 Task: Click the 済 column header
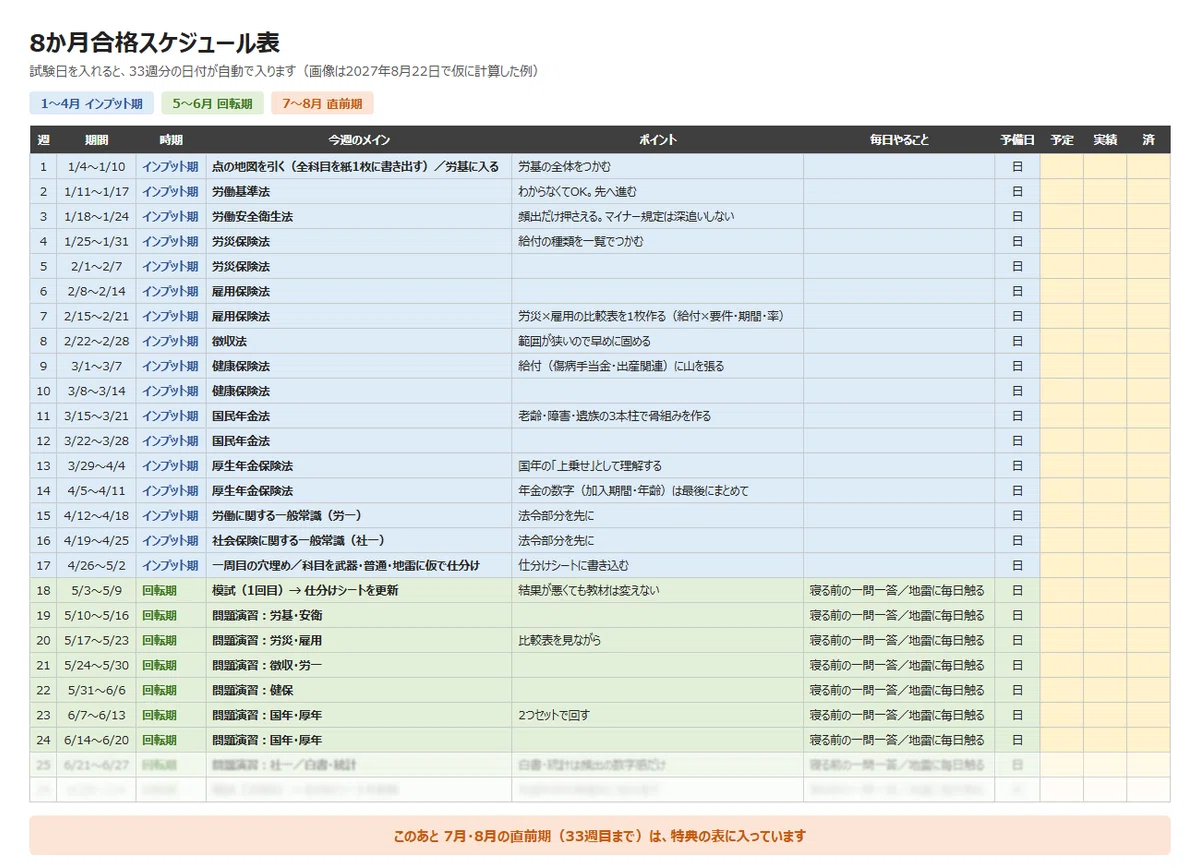coord(1148,140)
